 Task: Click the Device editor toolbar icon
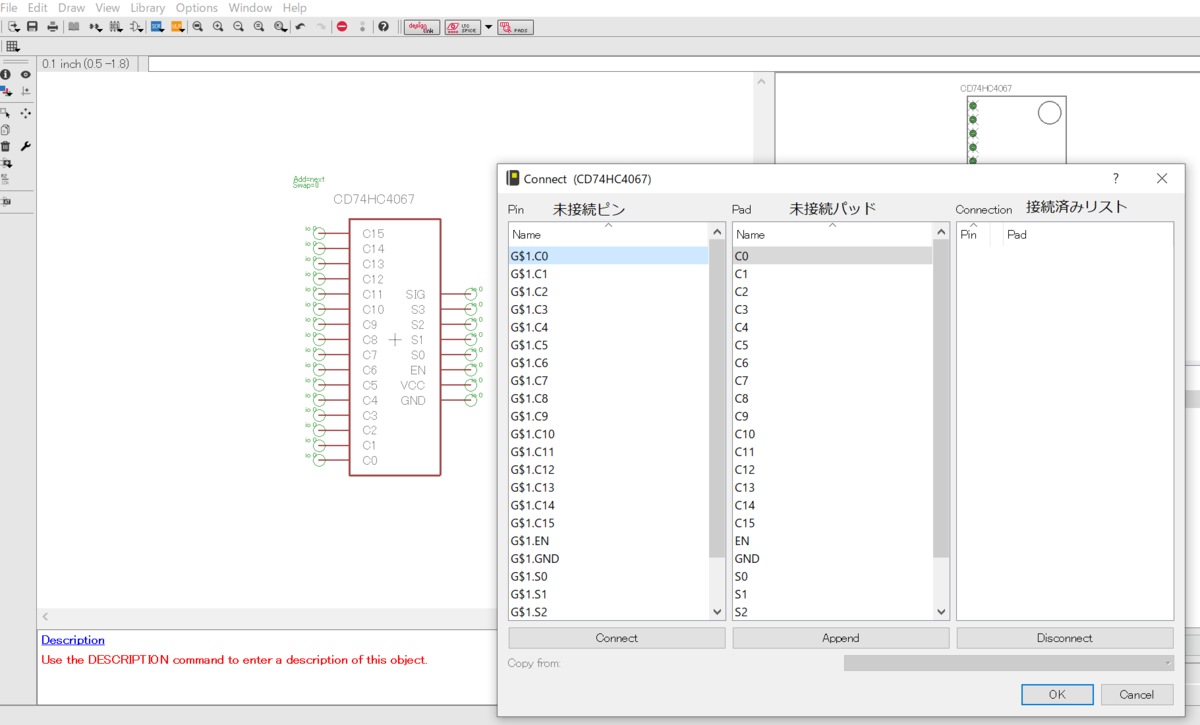tap(95, 27)
